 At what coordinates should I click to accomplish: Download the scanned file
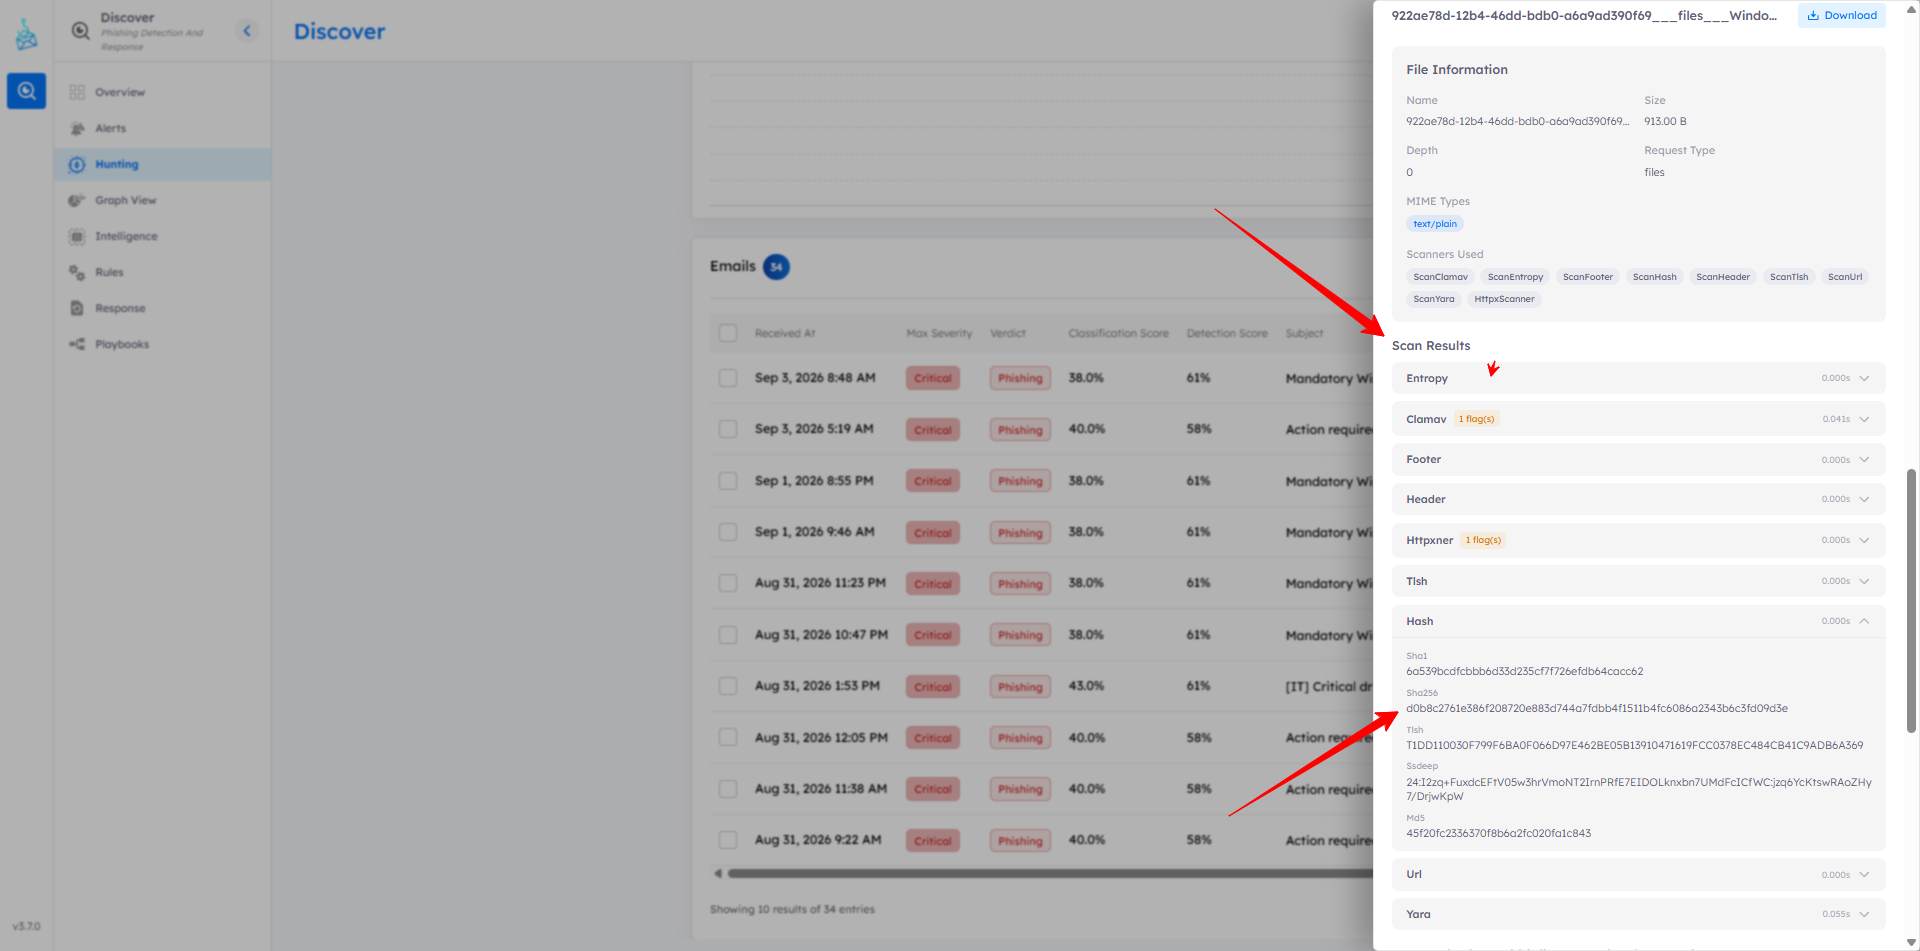pos(1841,15)
